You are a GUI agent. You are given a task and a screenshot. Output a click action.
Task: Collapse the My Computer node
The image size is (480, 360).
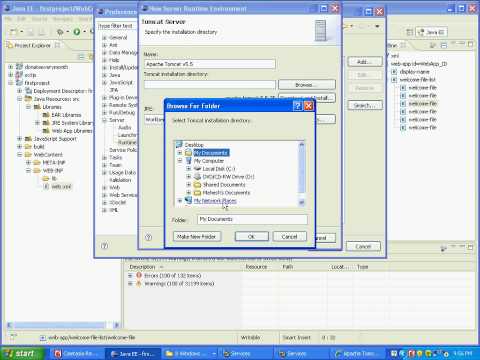(180, 161)
